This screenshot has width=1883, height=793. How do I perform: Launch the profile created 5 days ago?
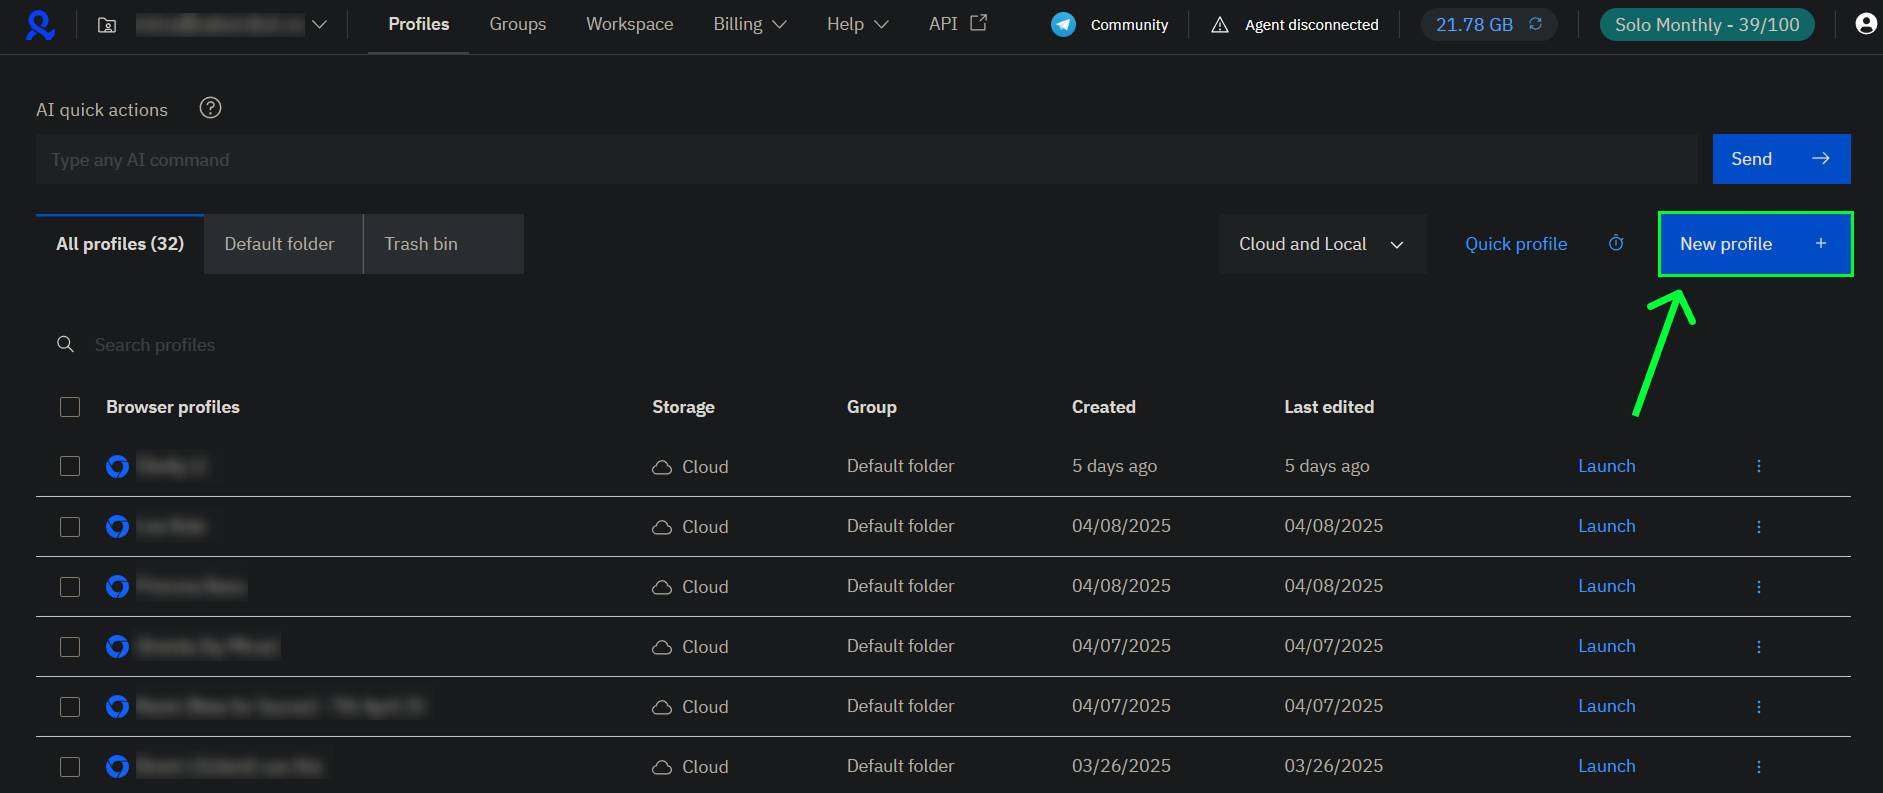[1606, 466]
